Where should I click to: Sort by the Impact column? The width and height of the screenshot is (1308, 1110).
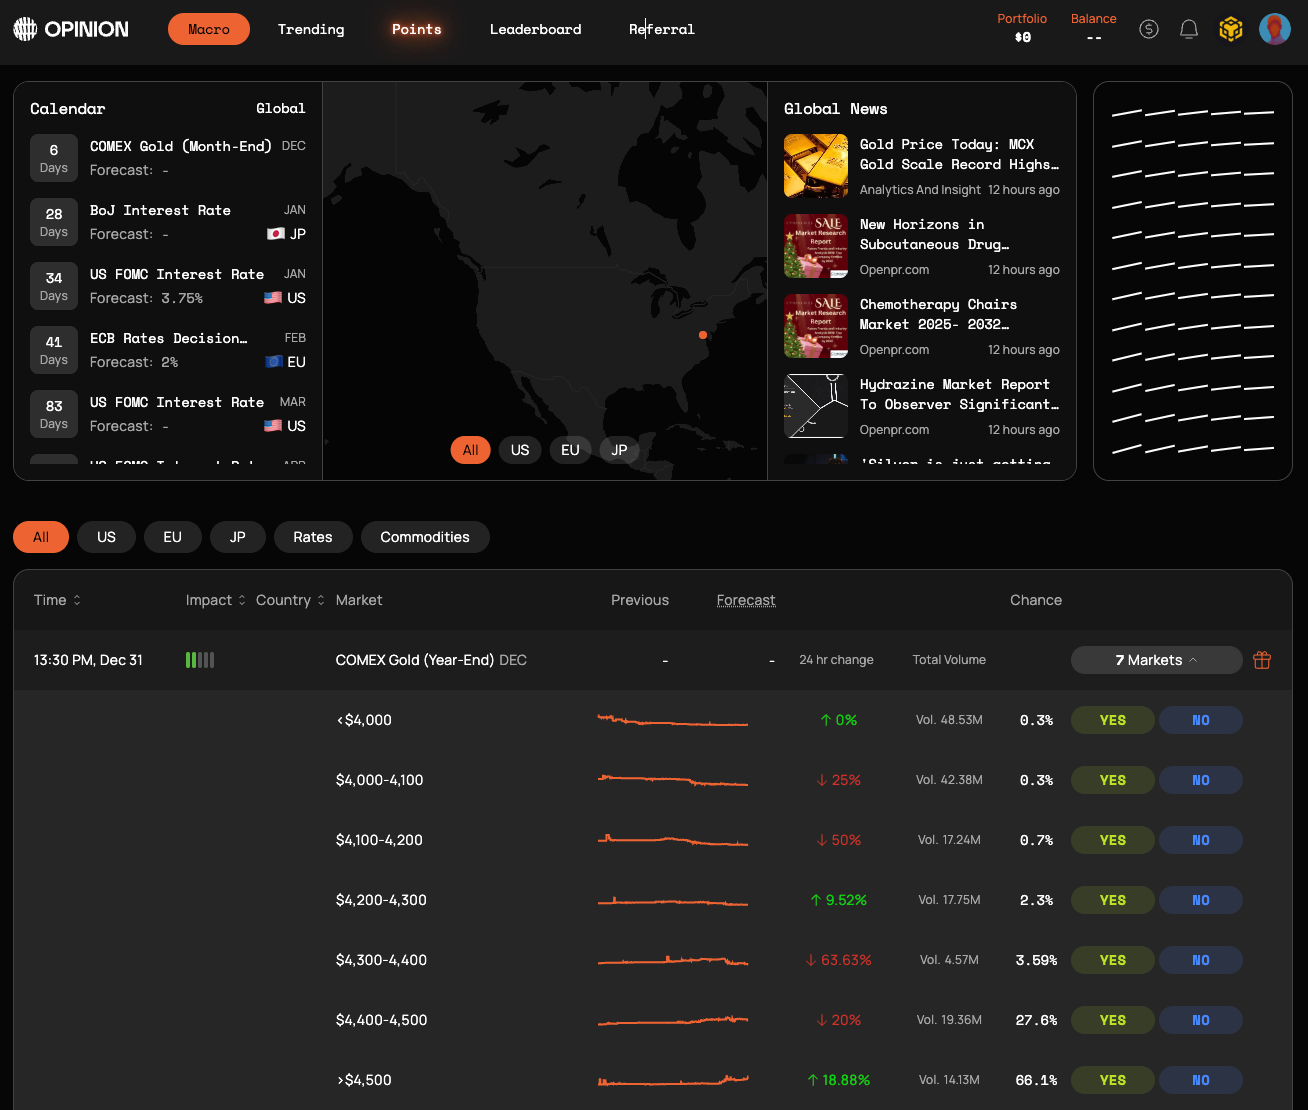pyautogui.click(x=215, y=600)
